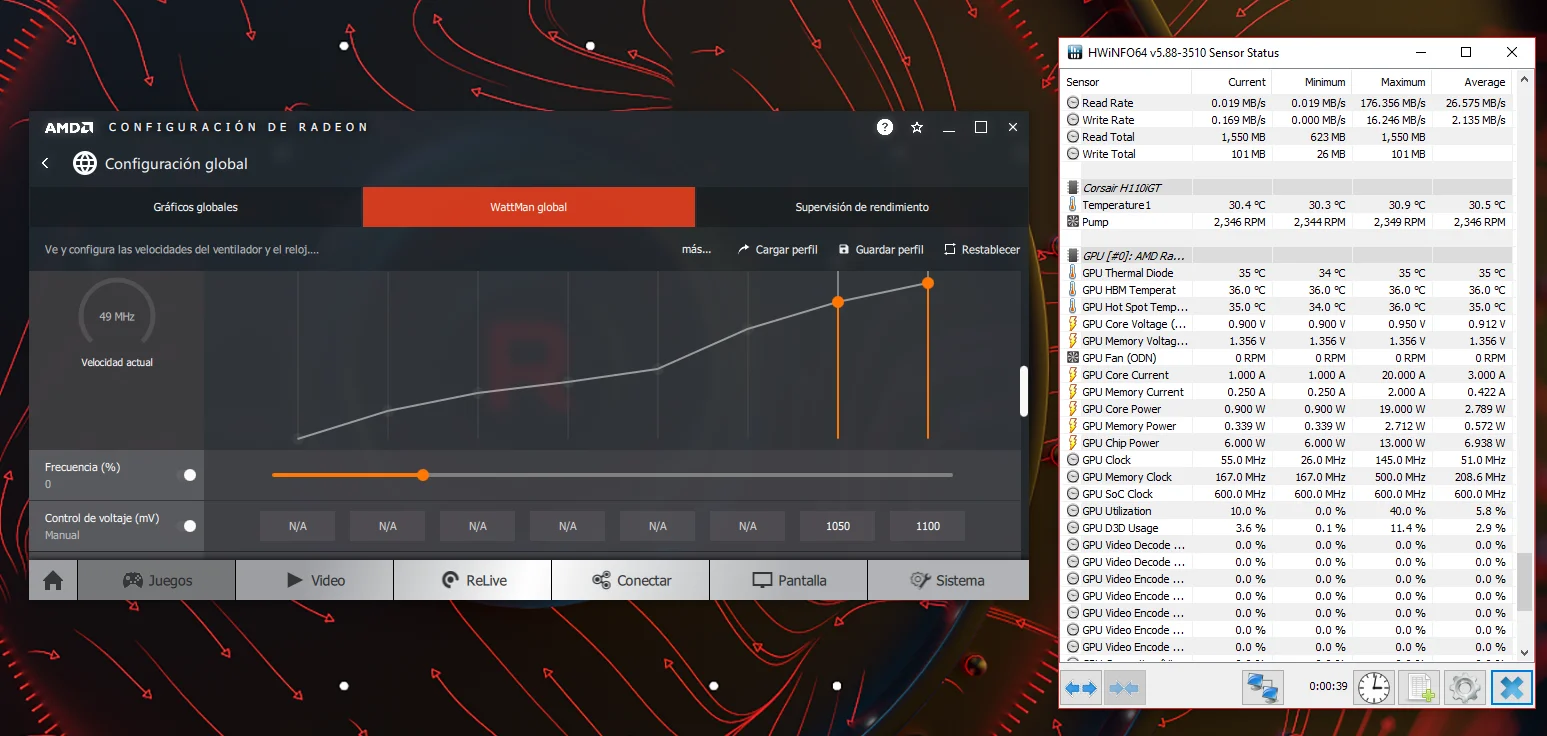Click the Frecuencia slider orange handle

(423, 475)
